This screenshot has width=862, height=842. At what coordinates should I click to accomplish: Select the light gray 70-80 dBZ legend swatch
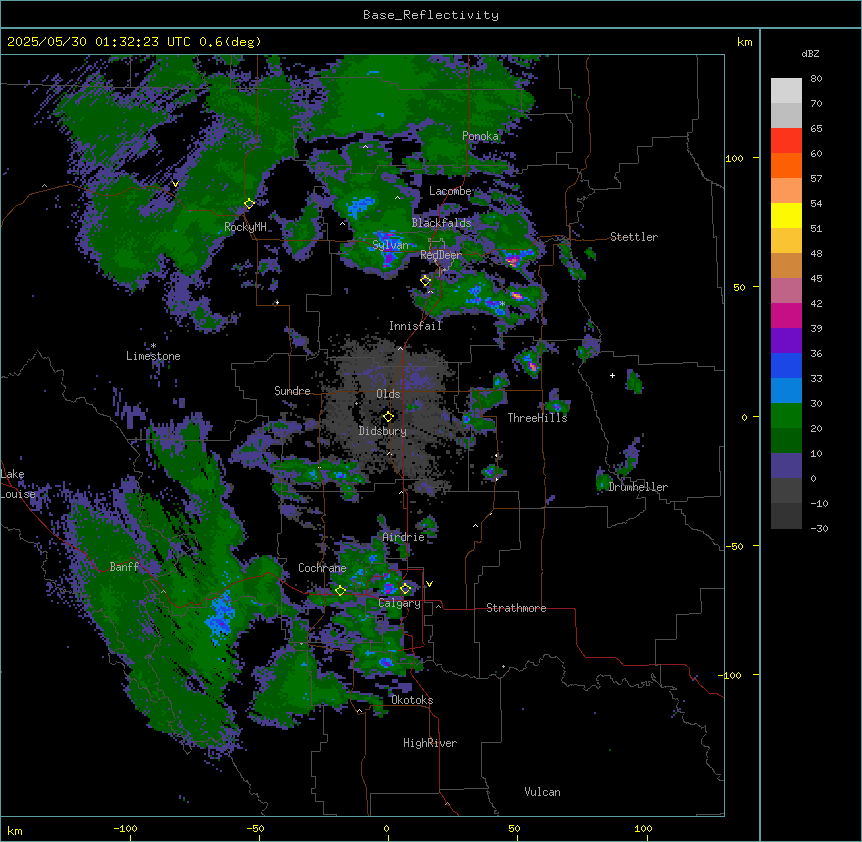(786, 91)
